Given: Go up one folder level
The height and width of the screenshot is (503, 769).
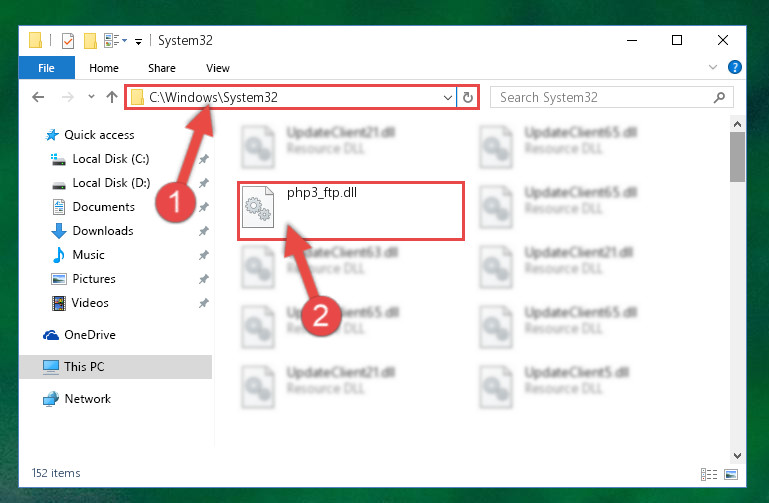Looking at the screenshot, I should click(x=112, y=97).
